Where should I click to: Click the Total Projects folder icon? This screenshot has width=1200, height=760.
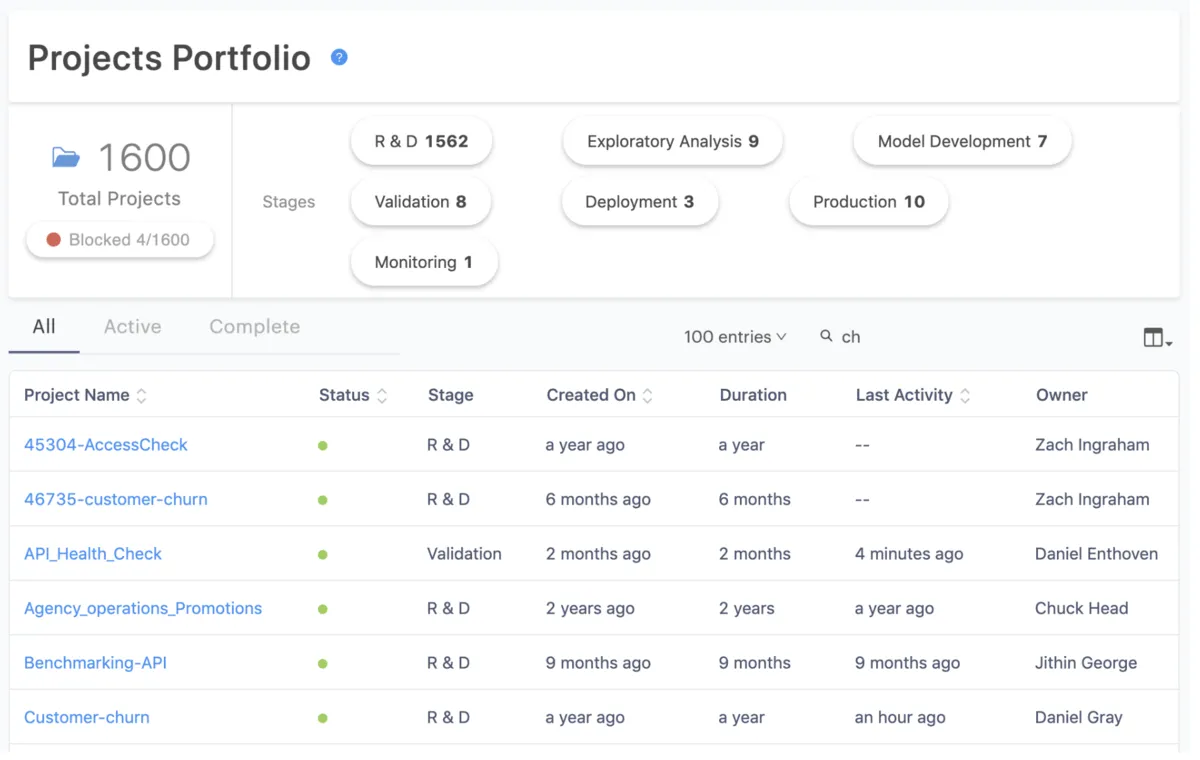pyautogui.click(x=66, y=157)
